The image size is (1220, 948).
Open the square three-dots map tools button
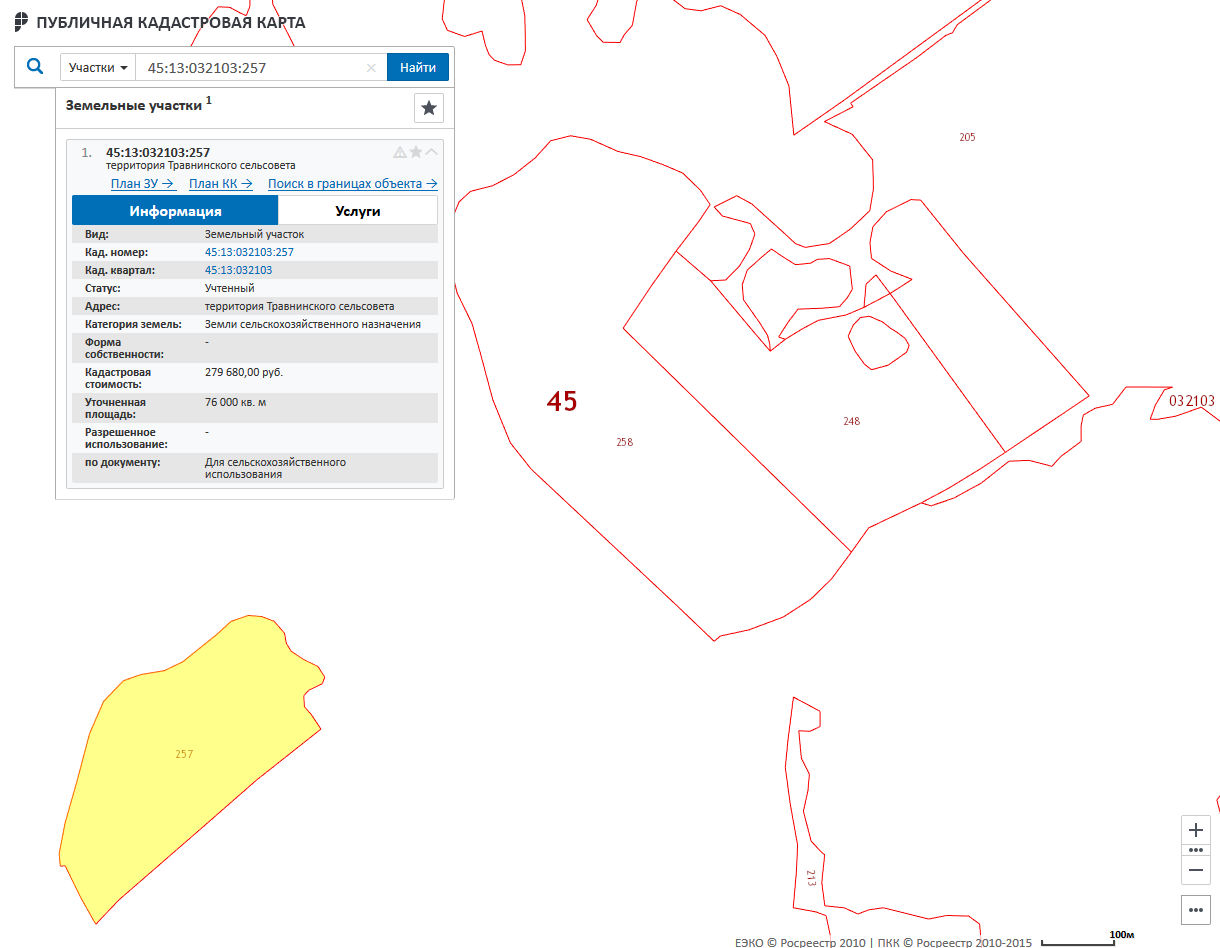(1196, 910)
